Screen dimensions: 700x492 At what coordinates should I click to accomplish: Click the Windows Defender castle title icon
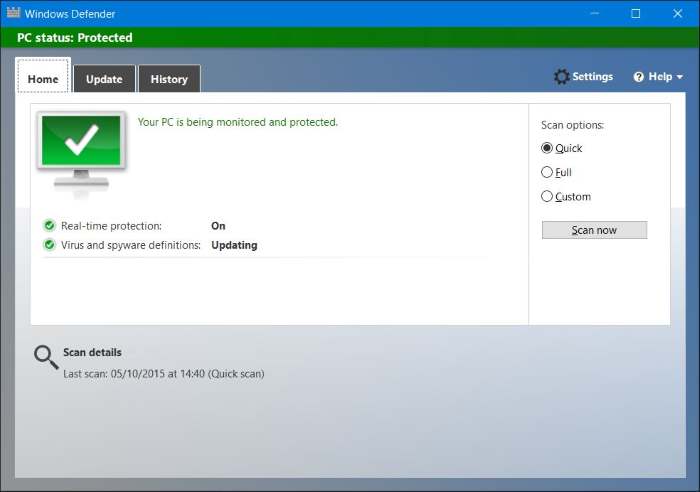pos(13,13)
